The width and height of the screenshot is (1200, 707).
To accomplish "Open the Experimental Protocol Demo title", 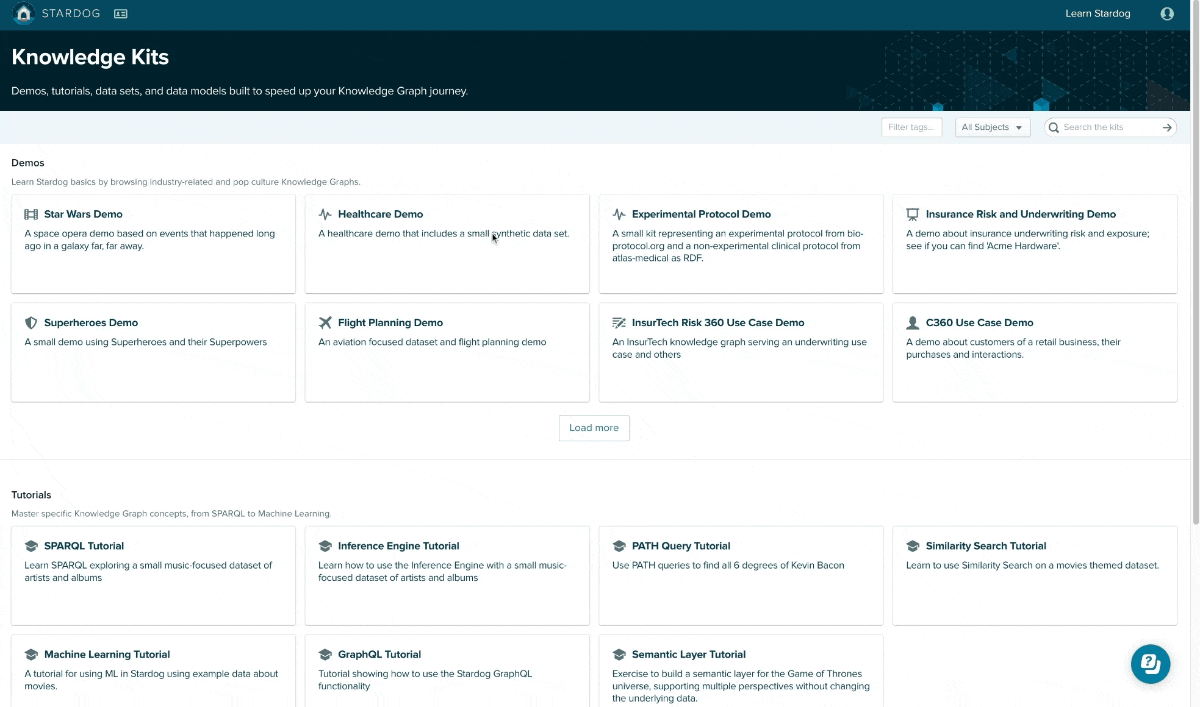I will pos(701,214).
